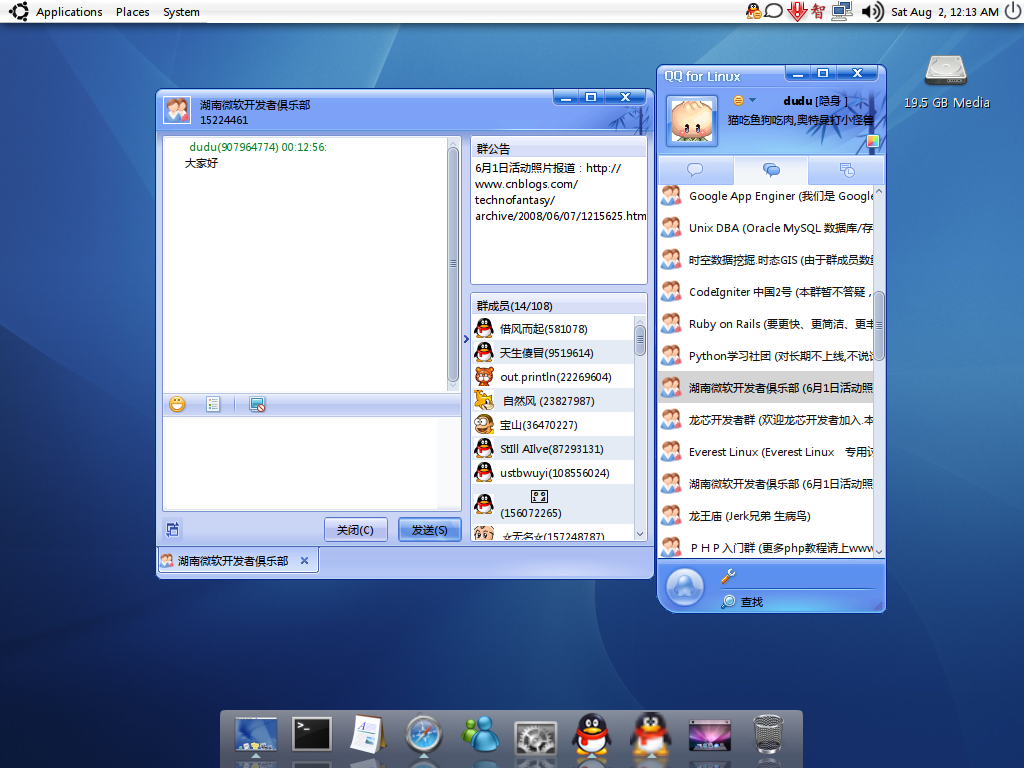Viewport: 1024px width, 768px height.
Task: Click the chat history scrollbar thumb
Action: point(453,264)
